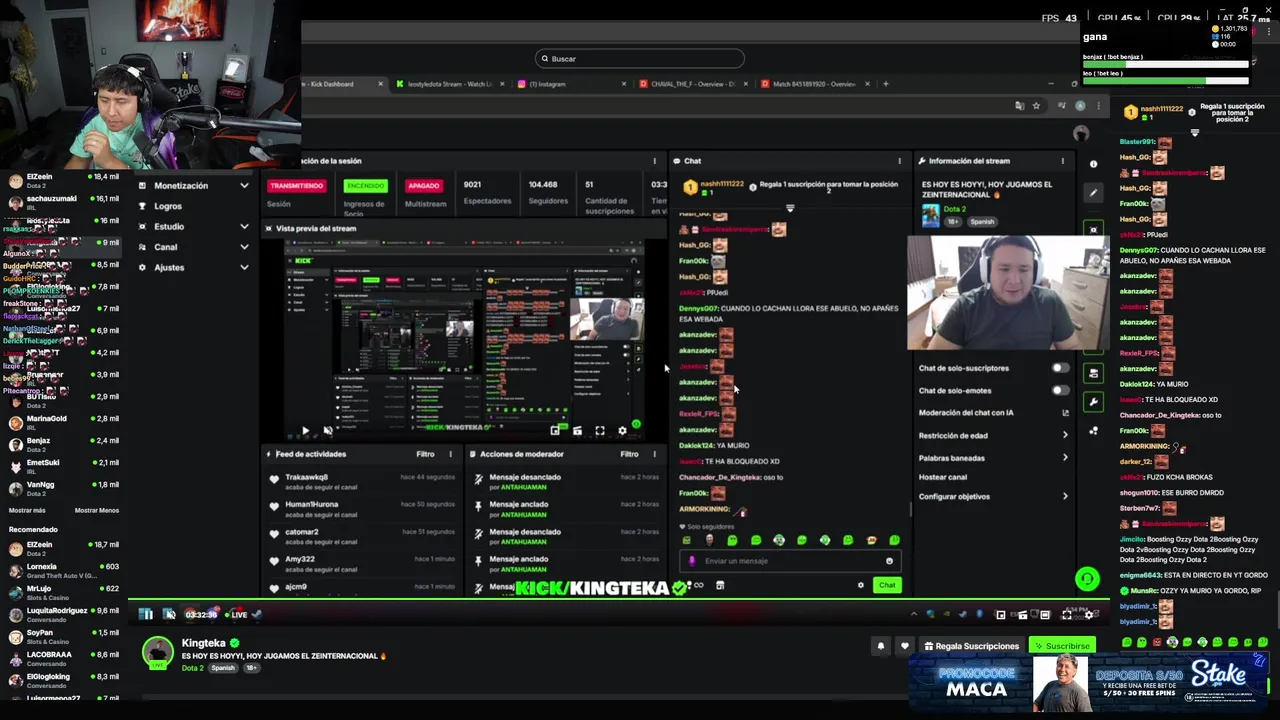Bookmark page with browser star icon
Viewport: 1280px width, 720px height.
1036,105
